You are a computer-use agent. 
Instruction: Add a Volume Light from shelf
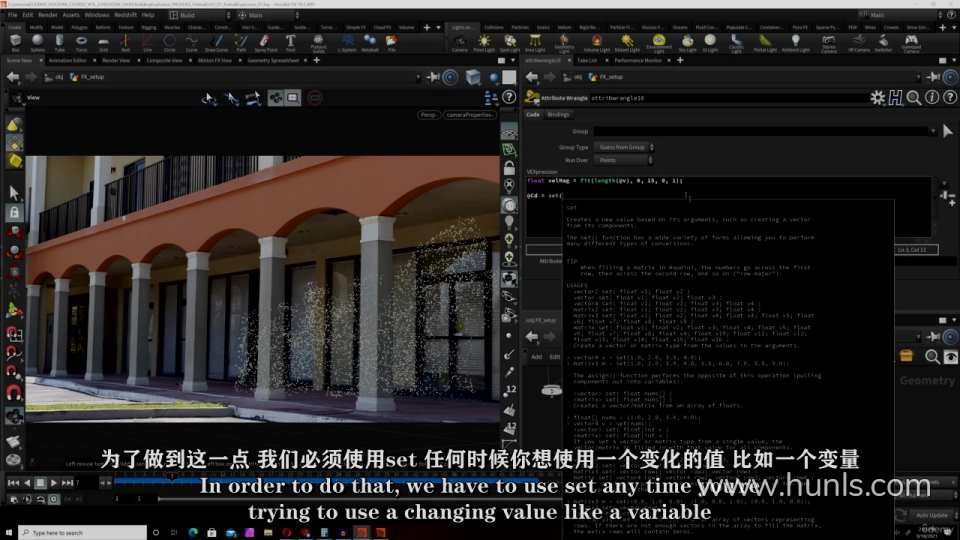(x=596, y=42)
